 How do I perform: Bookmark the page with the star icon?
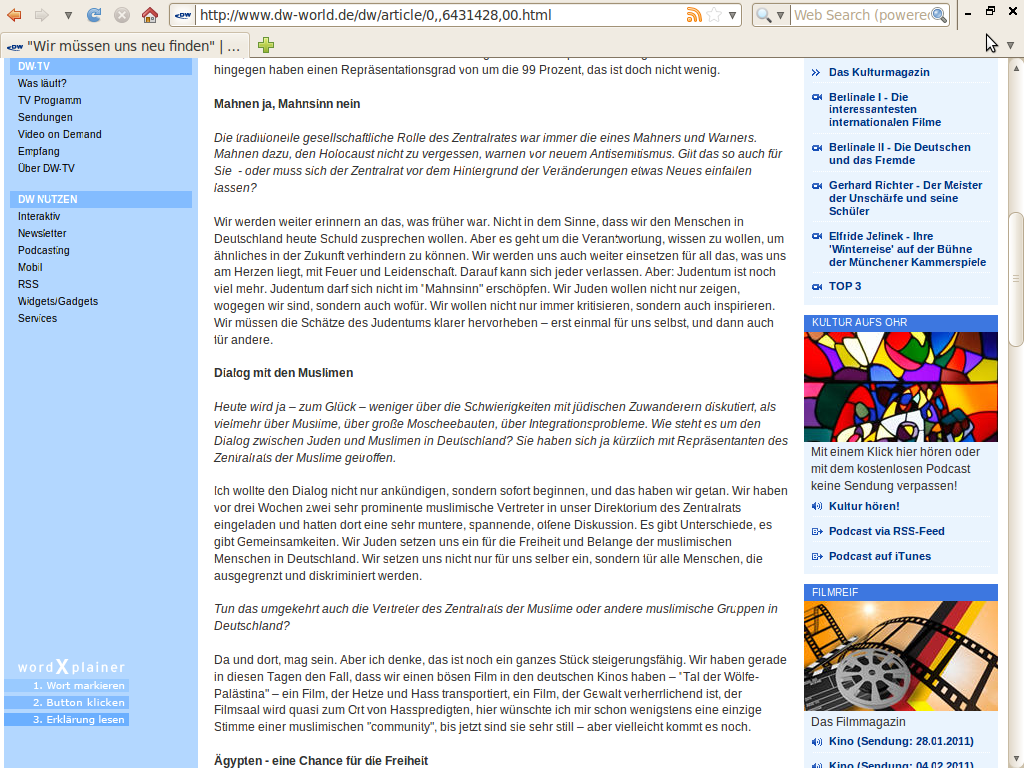coord(714,15)
